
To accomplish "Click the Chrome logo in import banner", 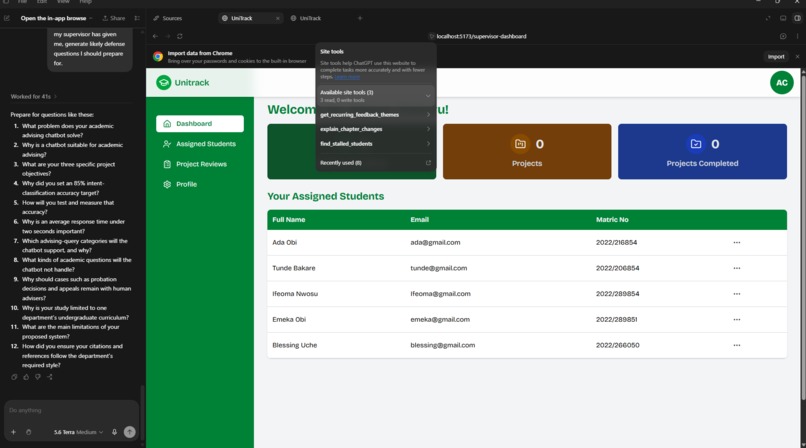I will 158,57.
